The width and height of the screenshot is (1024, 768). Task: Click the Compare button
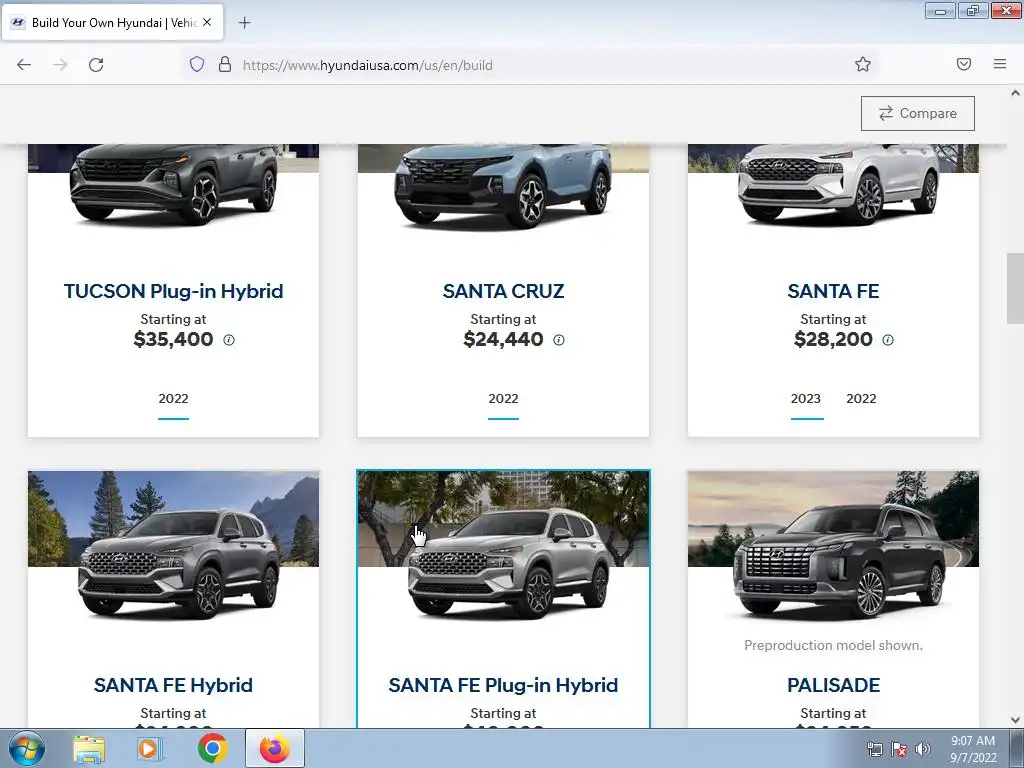(x=918, y=113)
